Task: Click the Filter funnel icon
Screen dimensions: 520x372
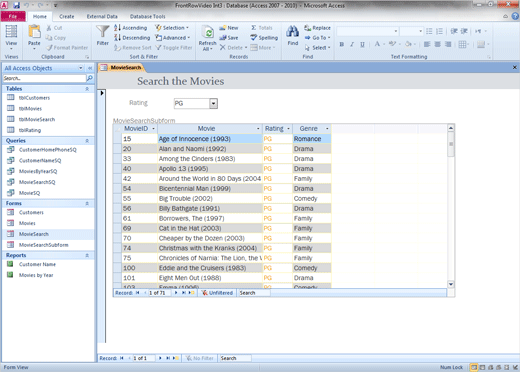Action: 102,32
